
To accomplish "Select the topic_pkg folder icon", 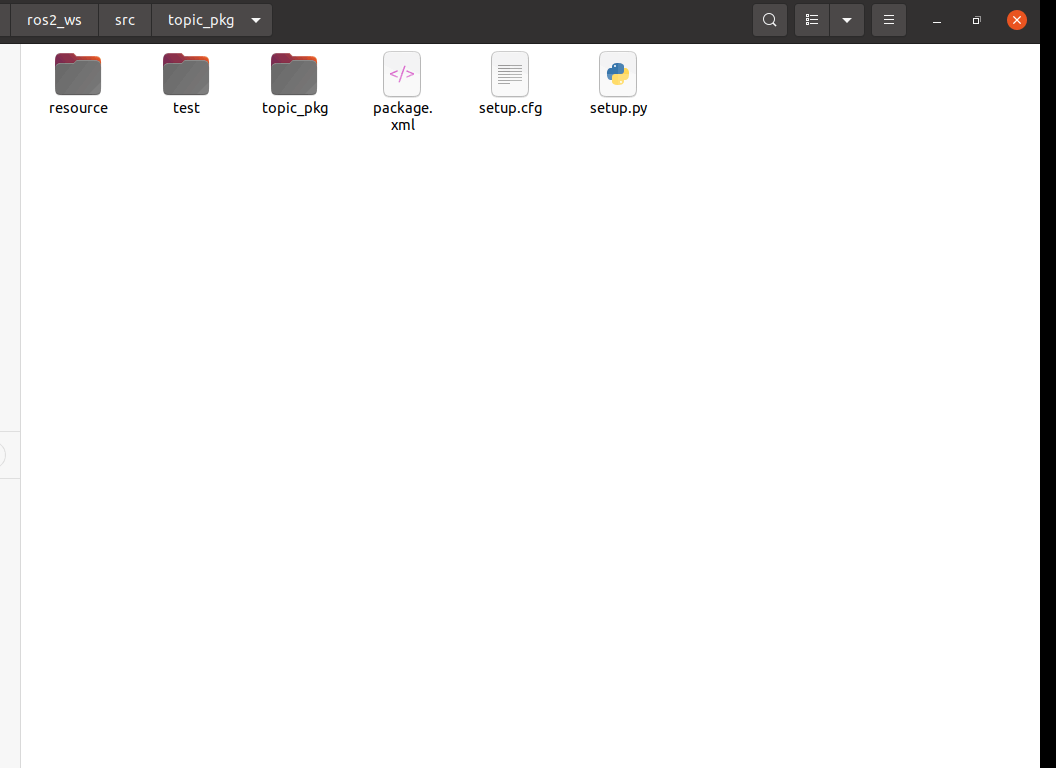I will (294, 74).
